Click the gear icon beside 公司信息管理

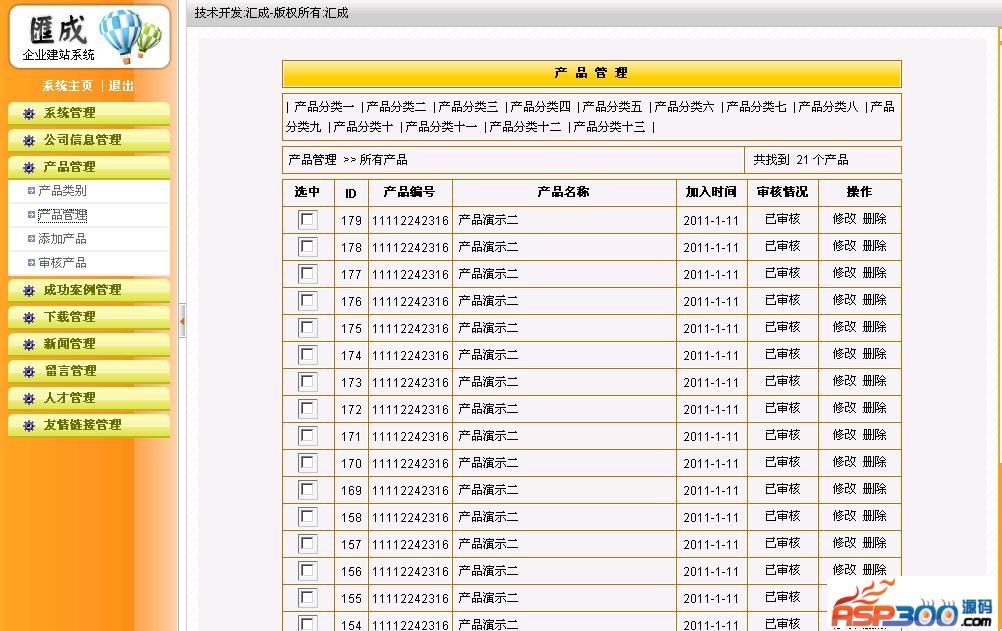click(x=29, y=141)
